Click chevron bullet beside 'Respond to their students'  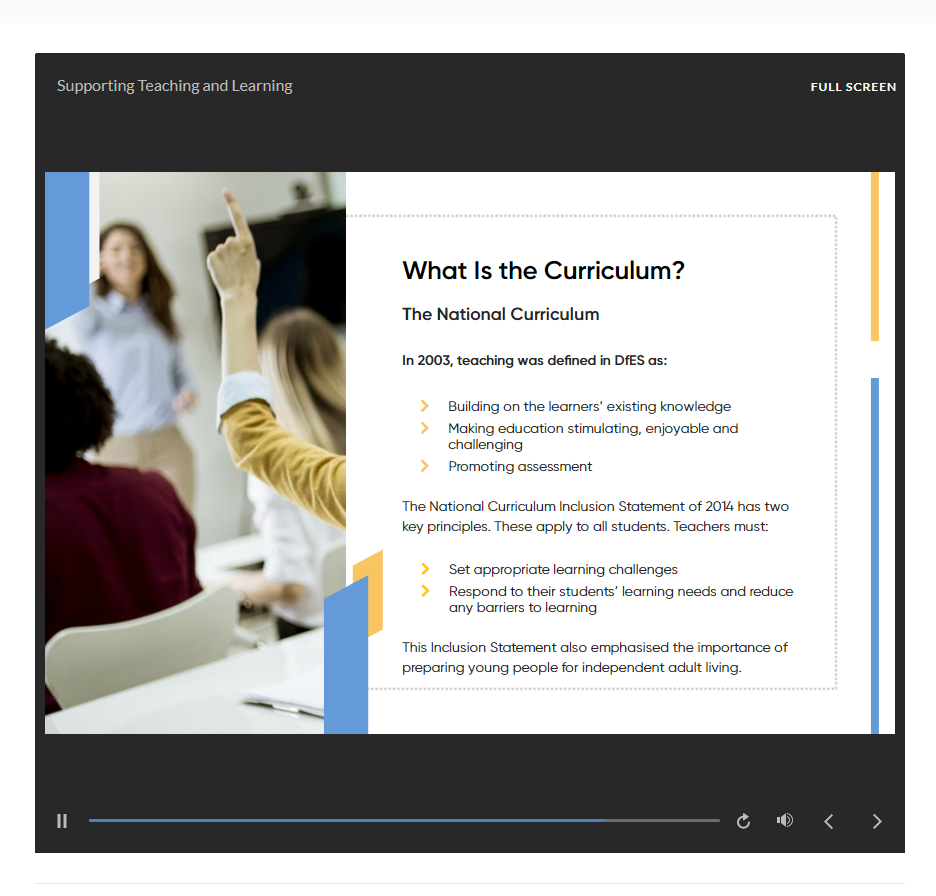pos(425,591)
